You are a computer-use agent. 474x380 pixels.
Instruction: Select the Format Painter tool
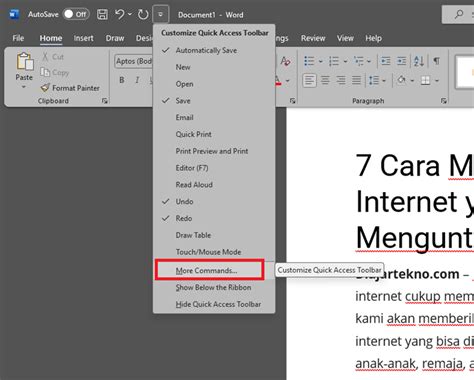coord(70,88)
